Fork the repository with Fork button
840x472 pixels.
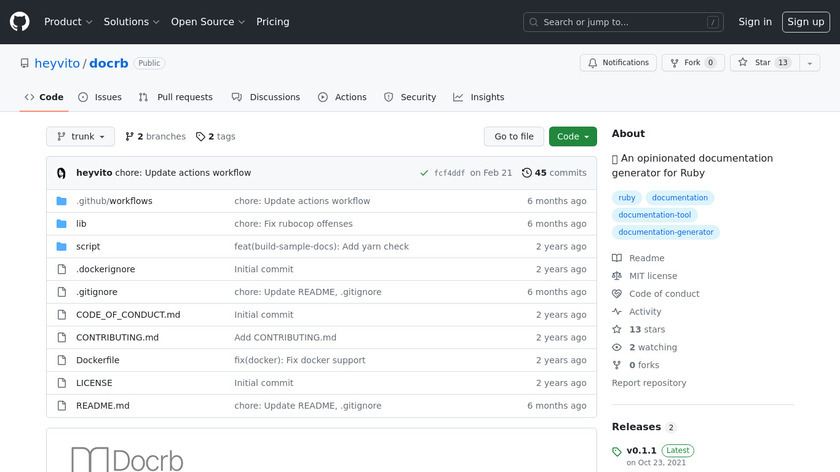(x=693, y=63)
